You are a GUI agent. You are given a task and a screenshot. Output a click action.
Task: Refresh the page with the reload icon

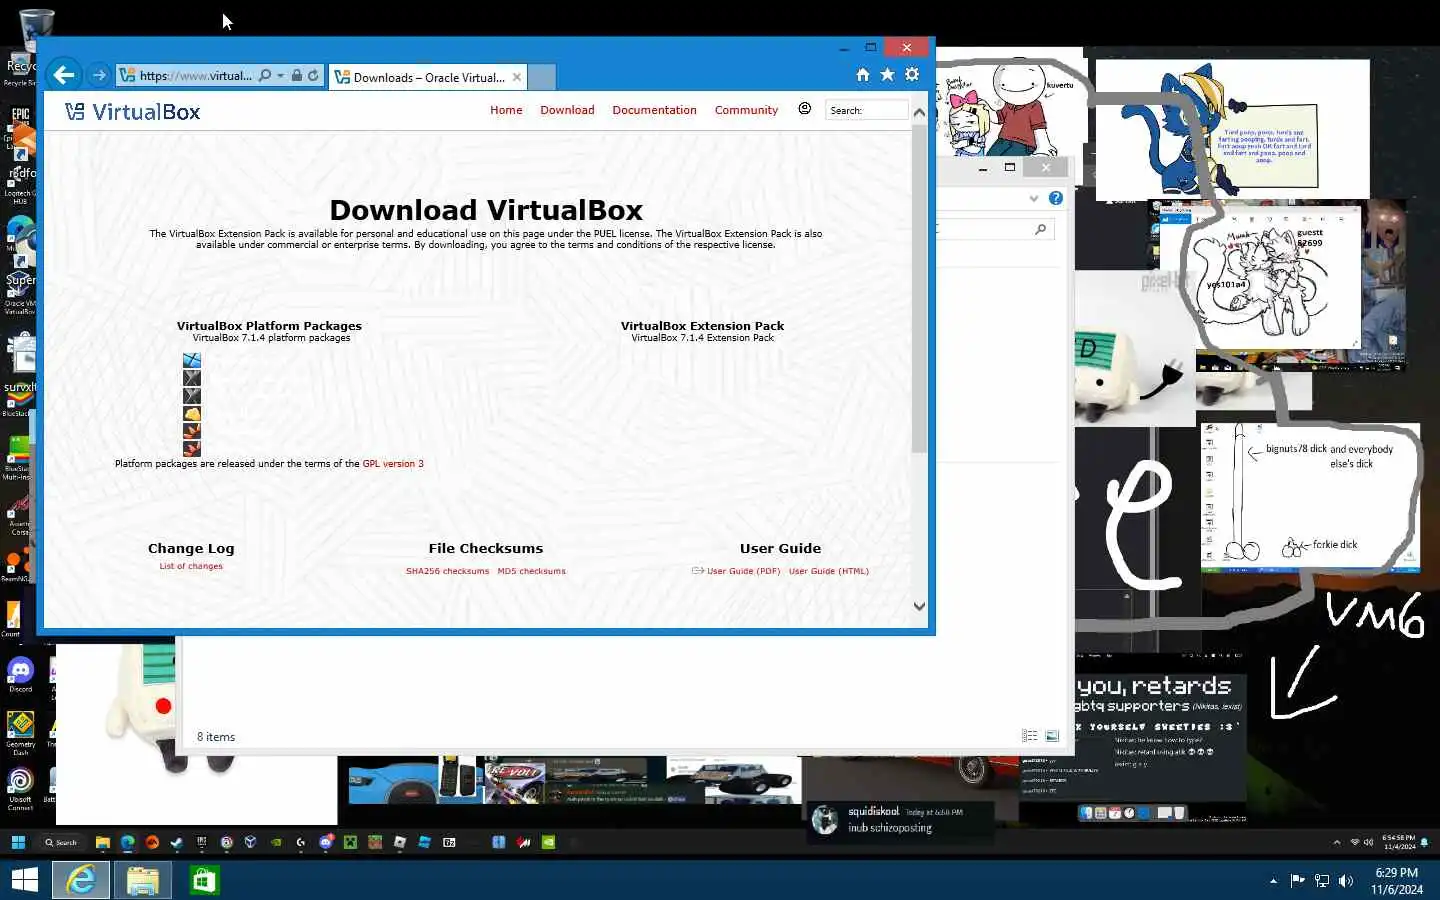click(313, 75)
